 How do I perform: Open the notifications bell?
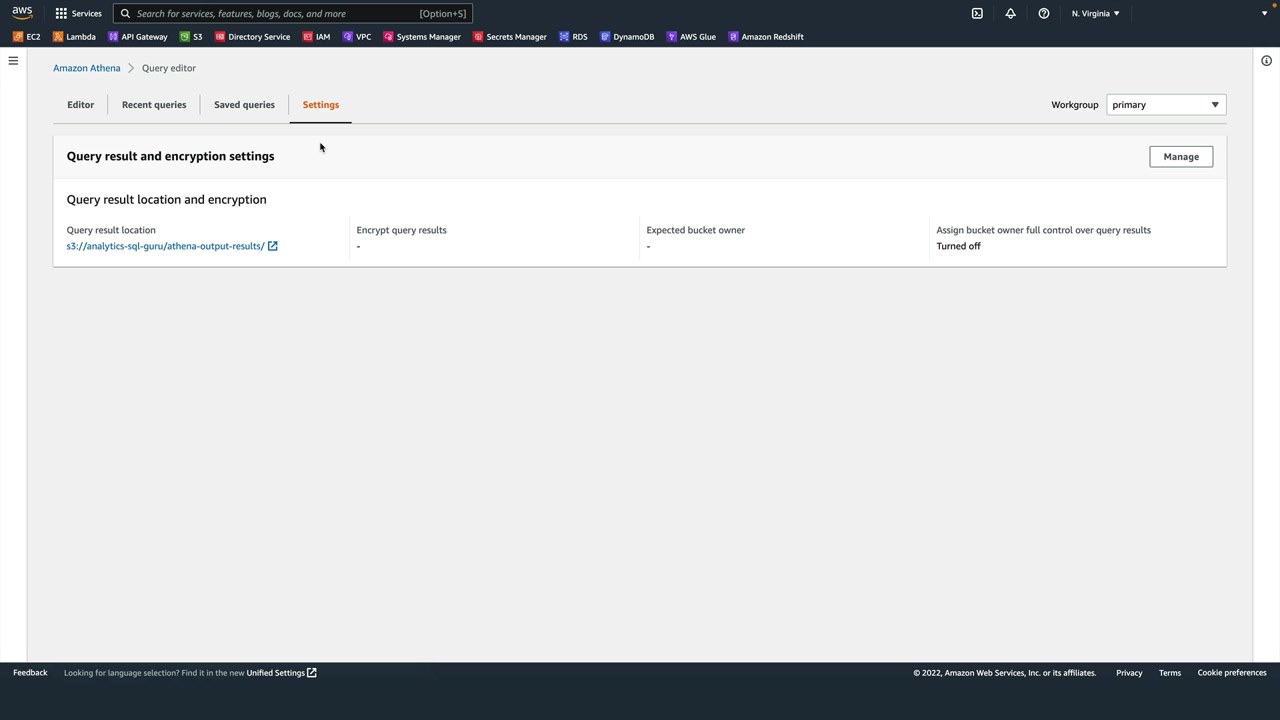tap(1010, 13)
